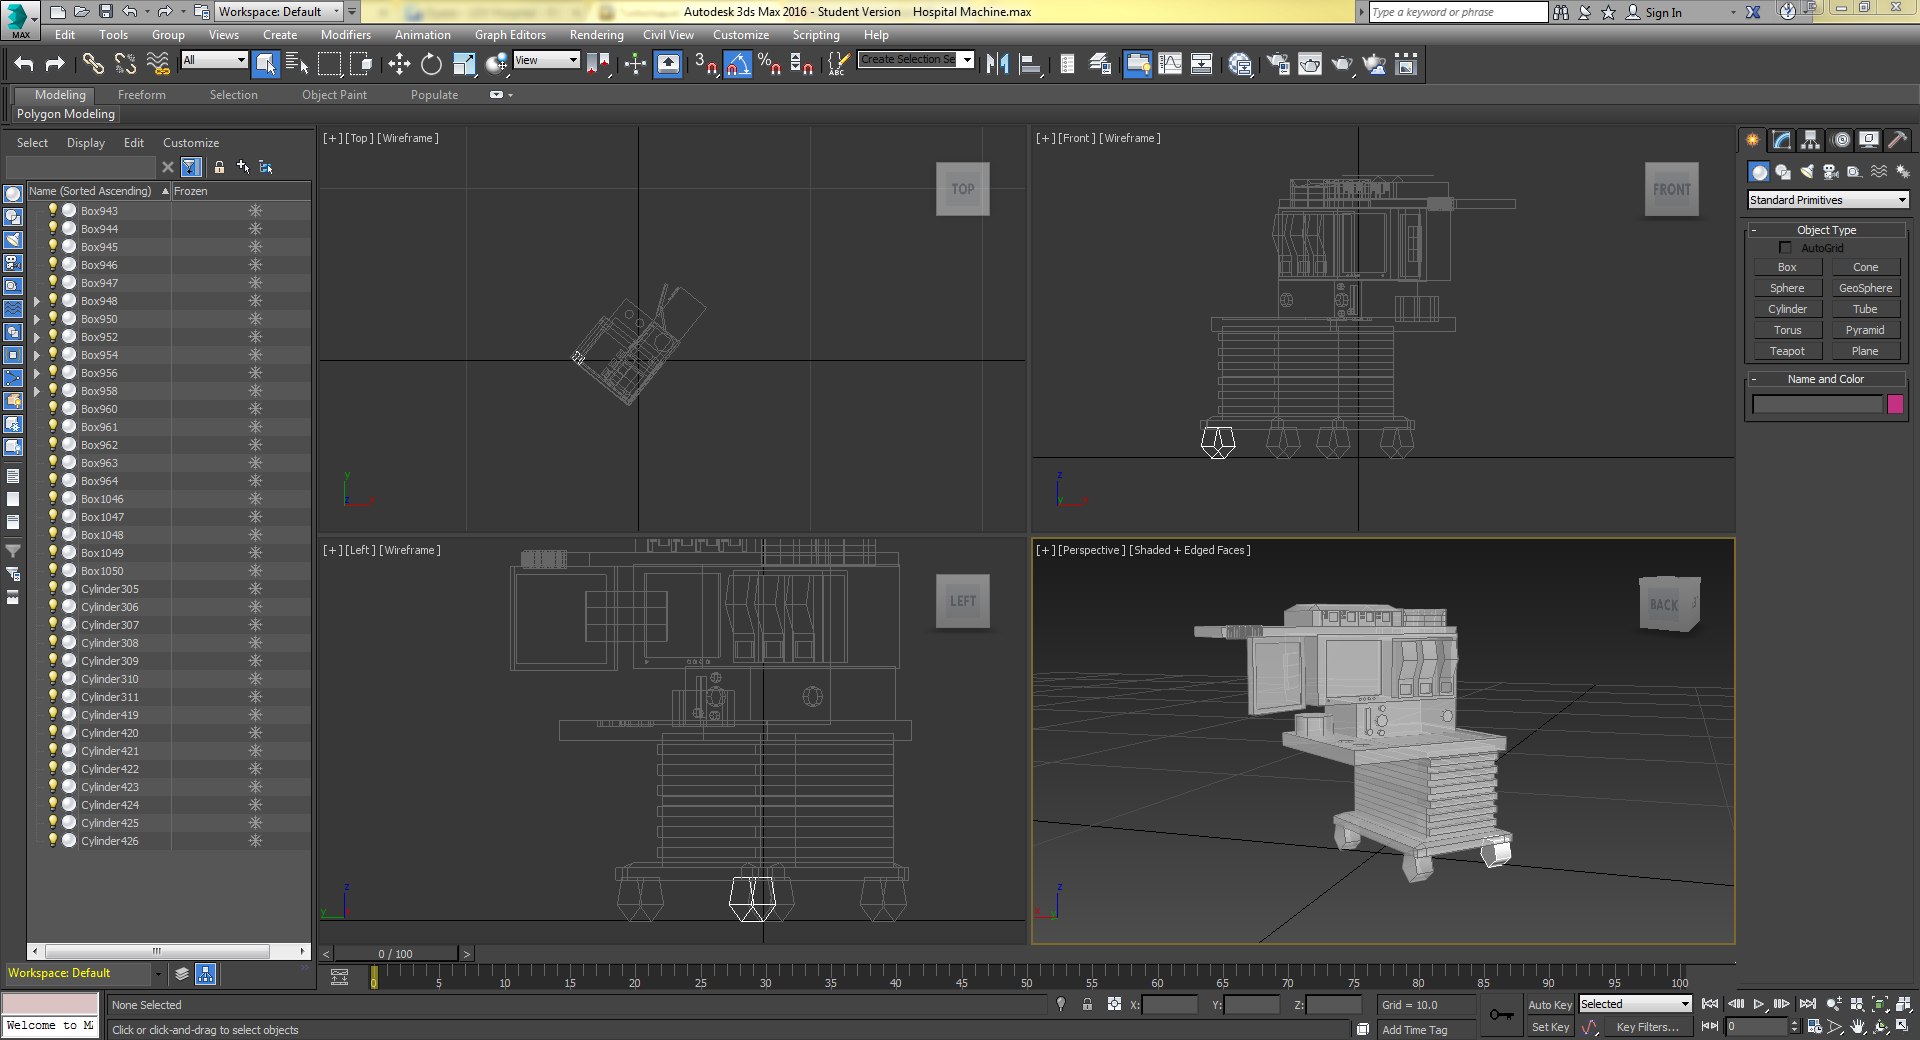Open the Modify command panel tab

click(1781, 140)
